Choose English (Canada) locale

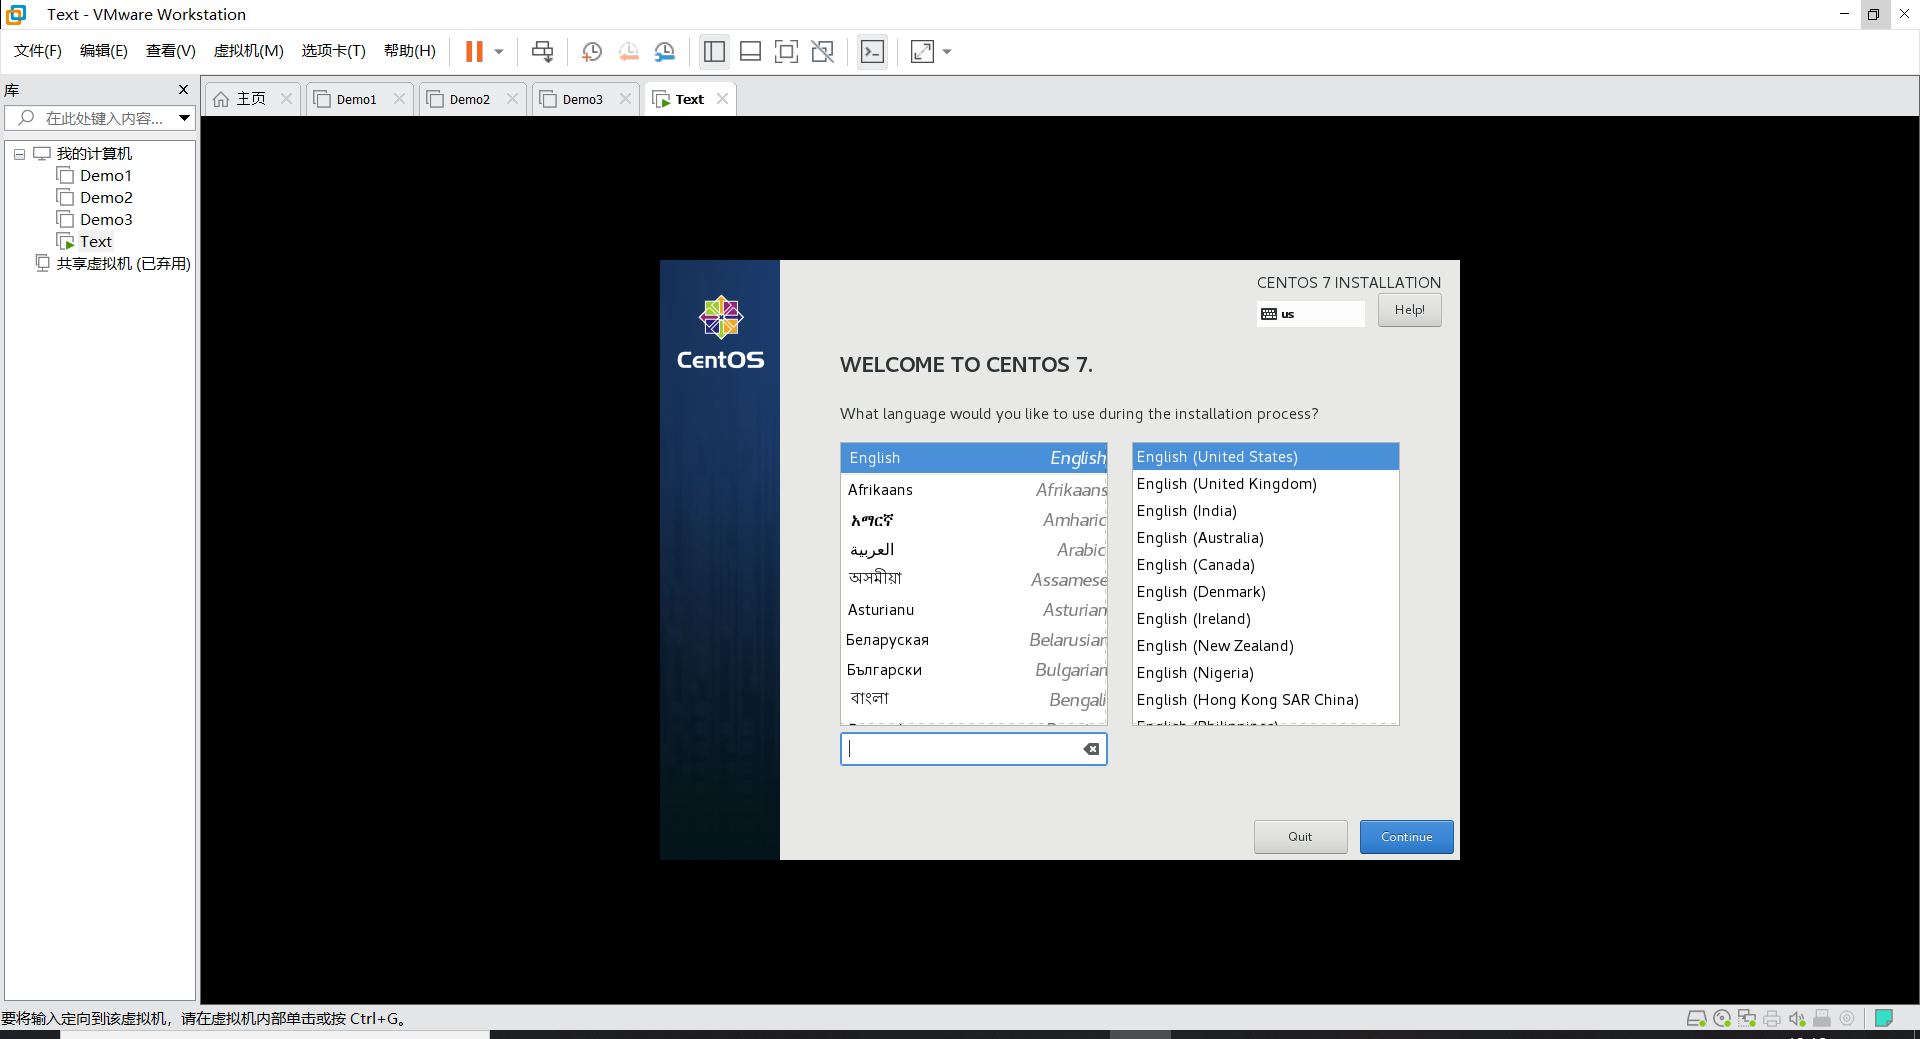tap(1265, 565)
